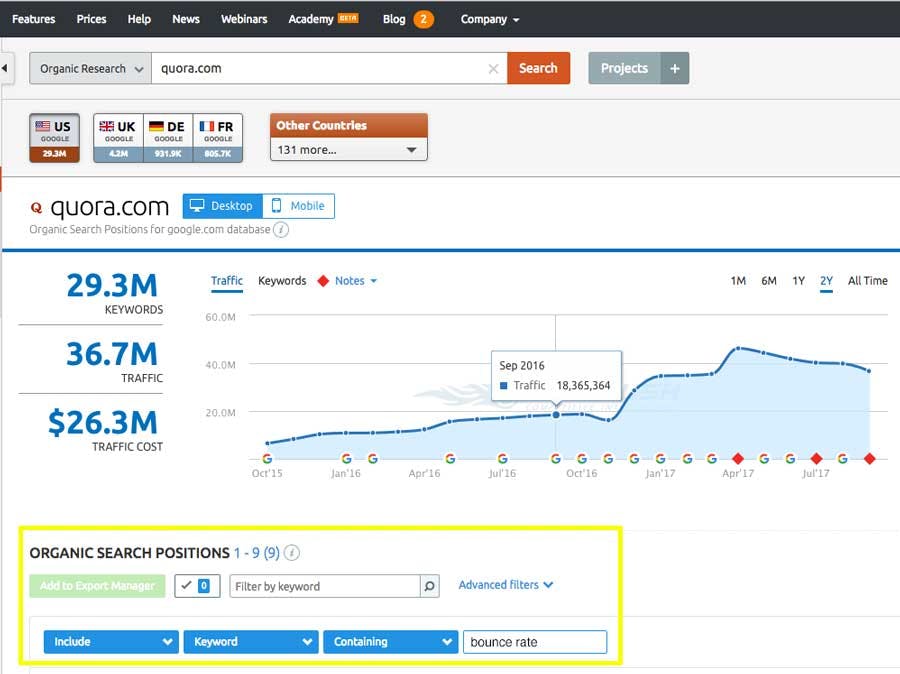Screen dimensions: 900x674
Task: Open Other Countries 131 more dropdown
Action: click(348, 150)
